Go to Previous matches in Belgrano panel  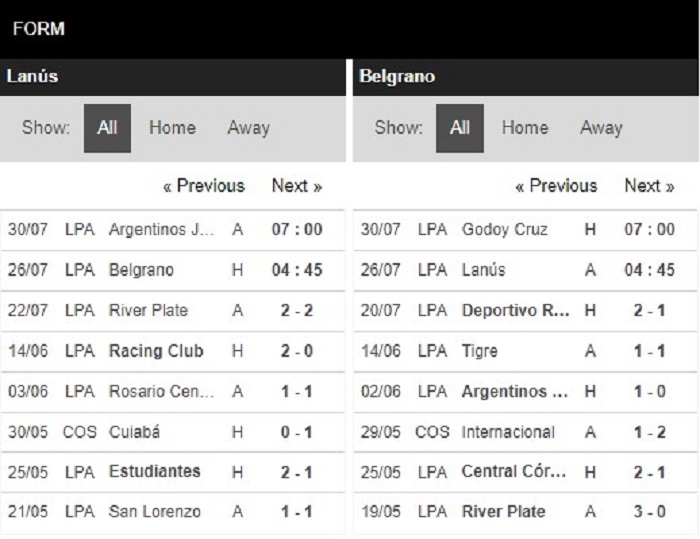click(x=556, y=186)
